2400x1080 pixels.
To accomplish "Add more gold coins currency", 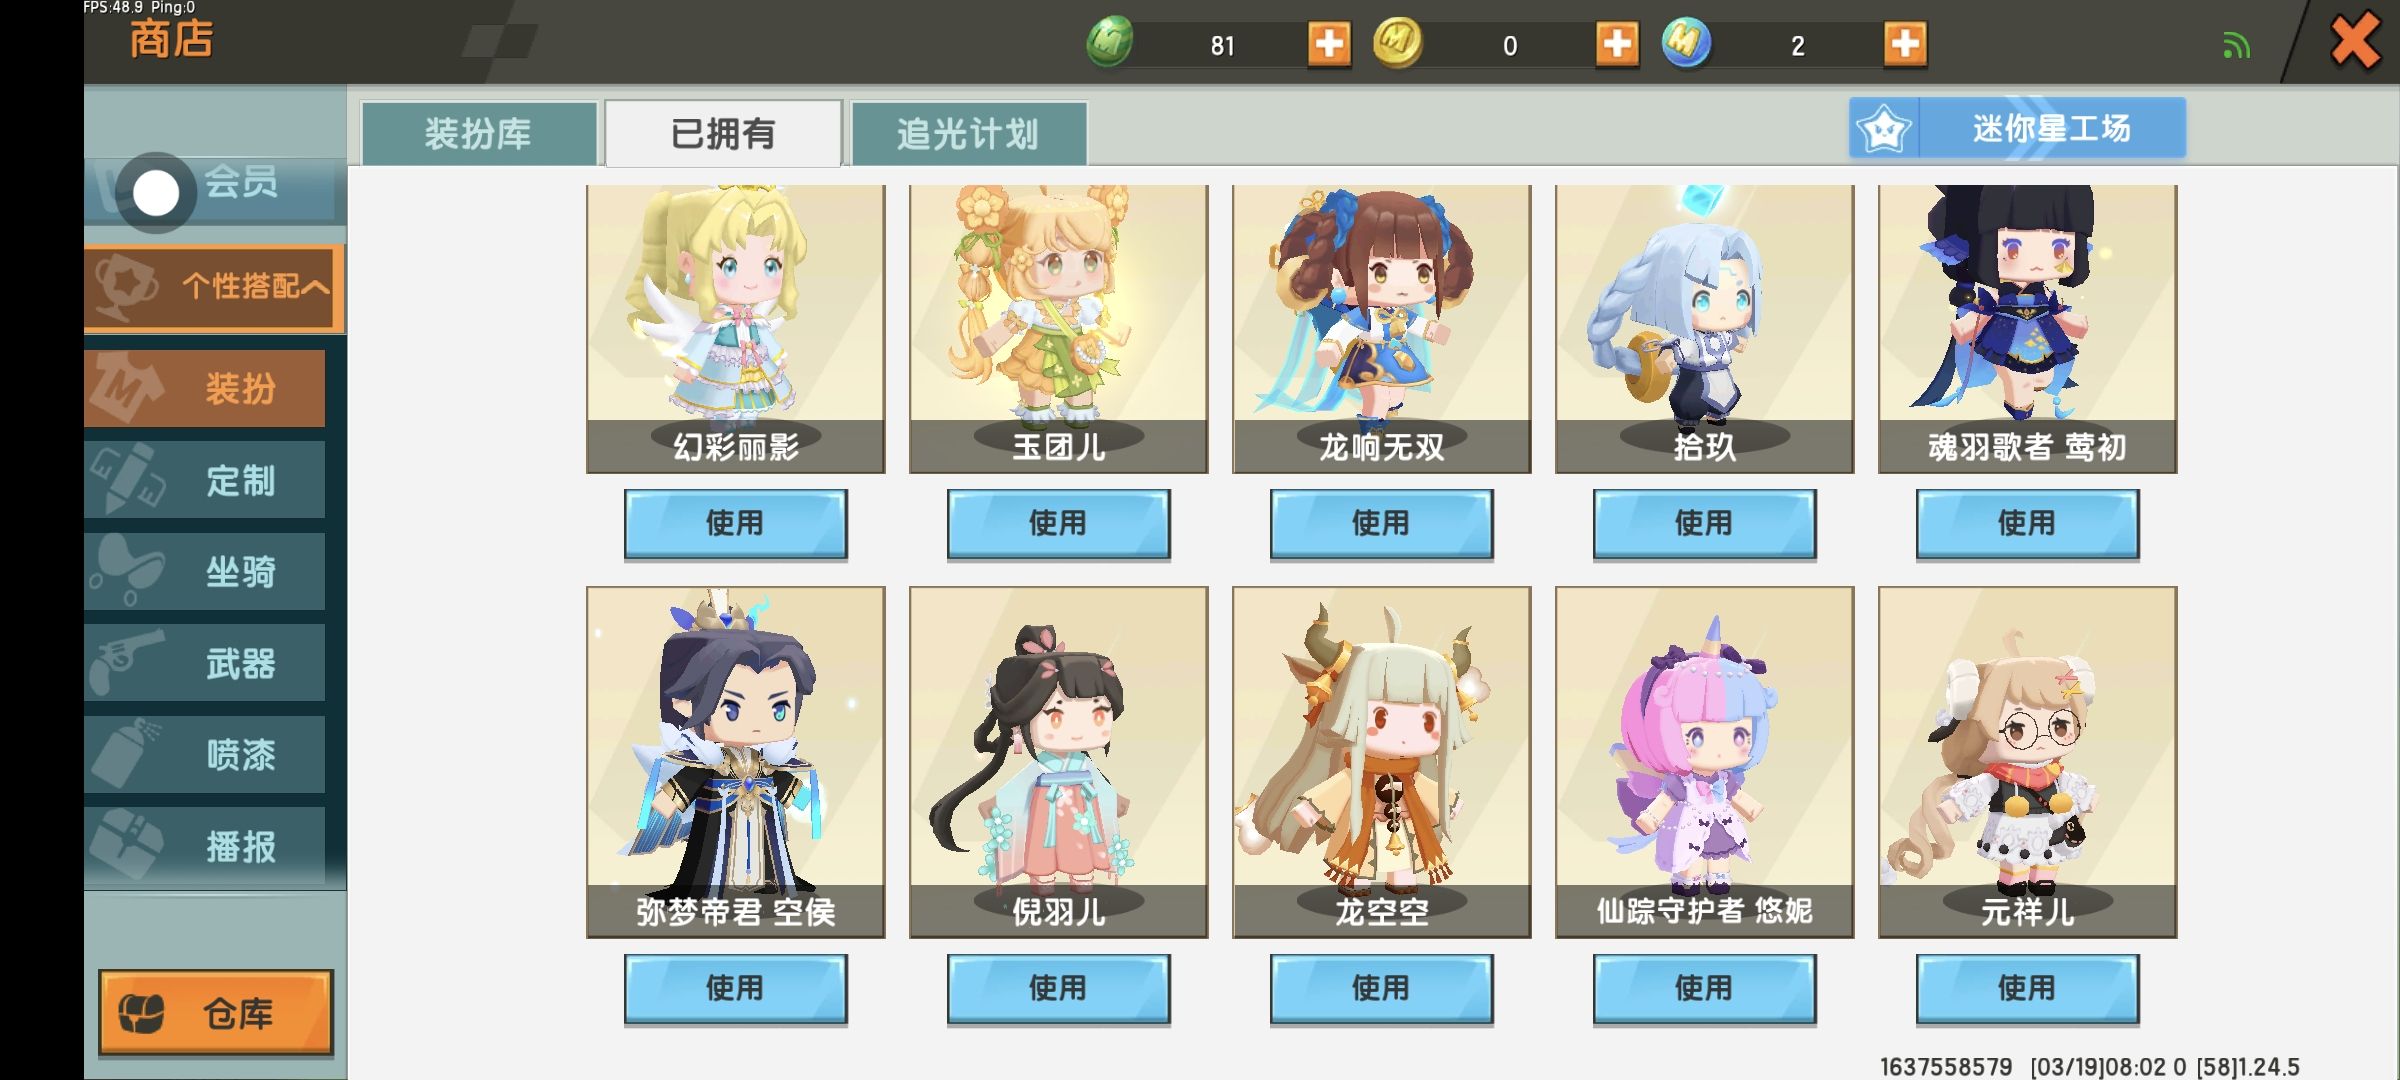I will pos(1617,44).
